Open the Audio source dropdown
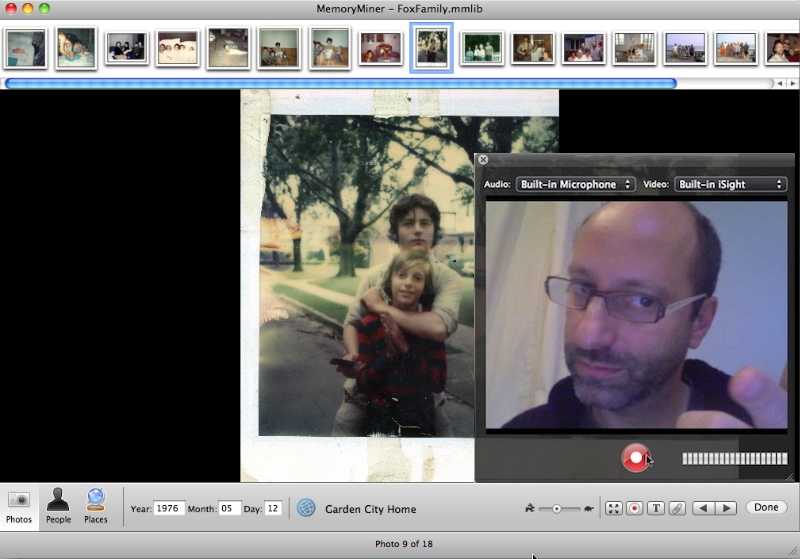 [575, 185]
